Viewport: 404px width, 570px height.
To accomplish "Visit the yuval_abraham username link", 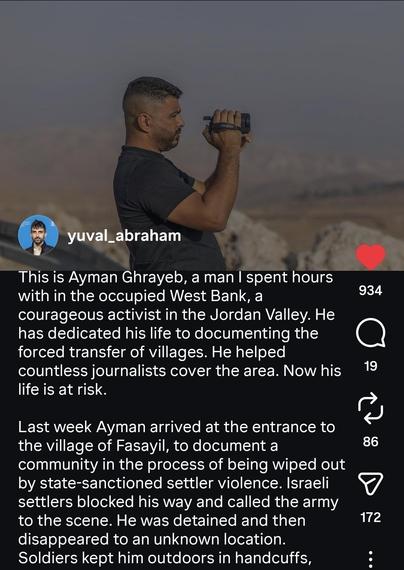I will click(124, 236).
